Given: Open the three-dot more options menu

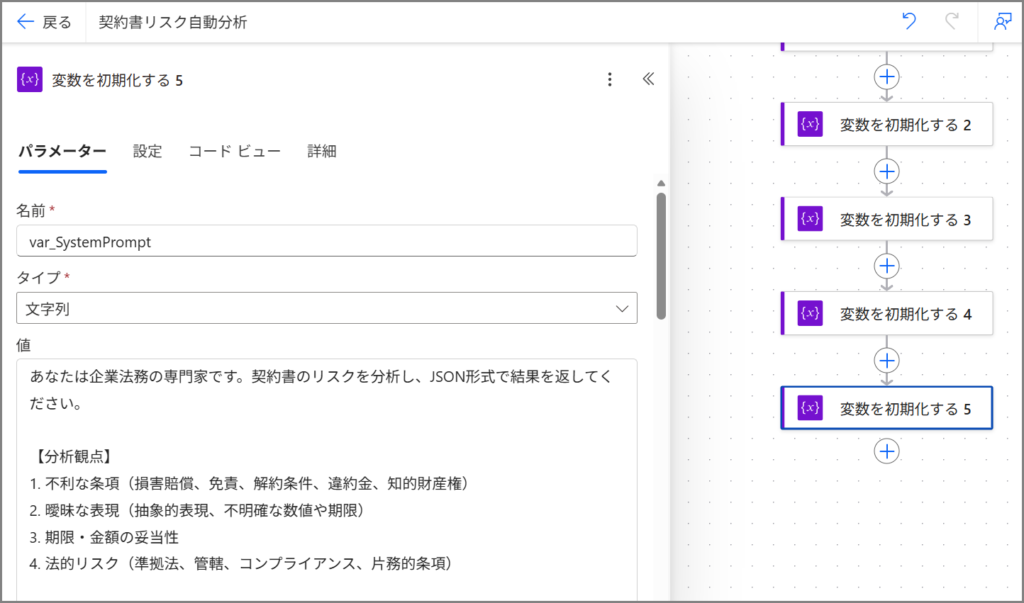Looking at the screenshot, I should click(x=610, y=80).
